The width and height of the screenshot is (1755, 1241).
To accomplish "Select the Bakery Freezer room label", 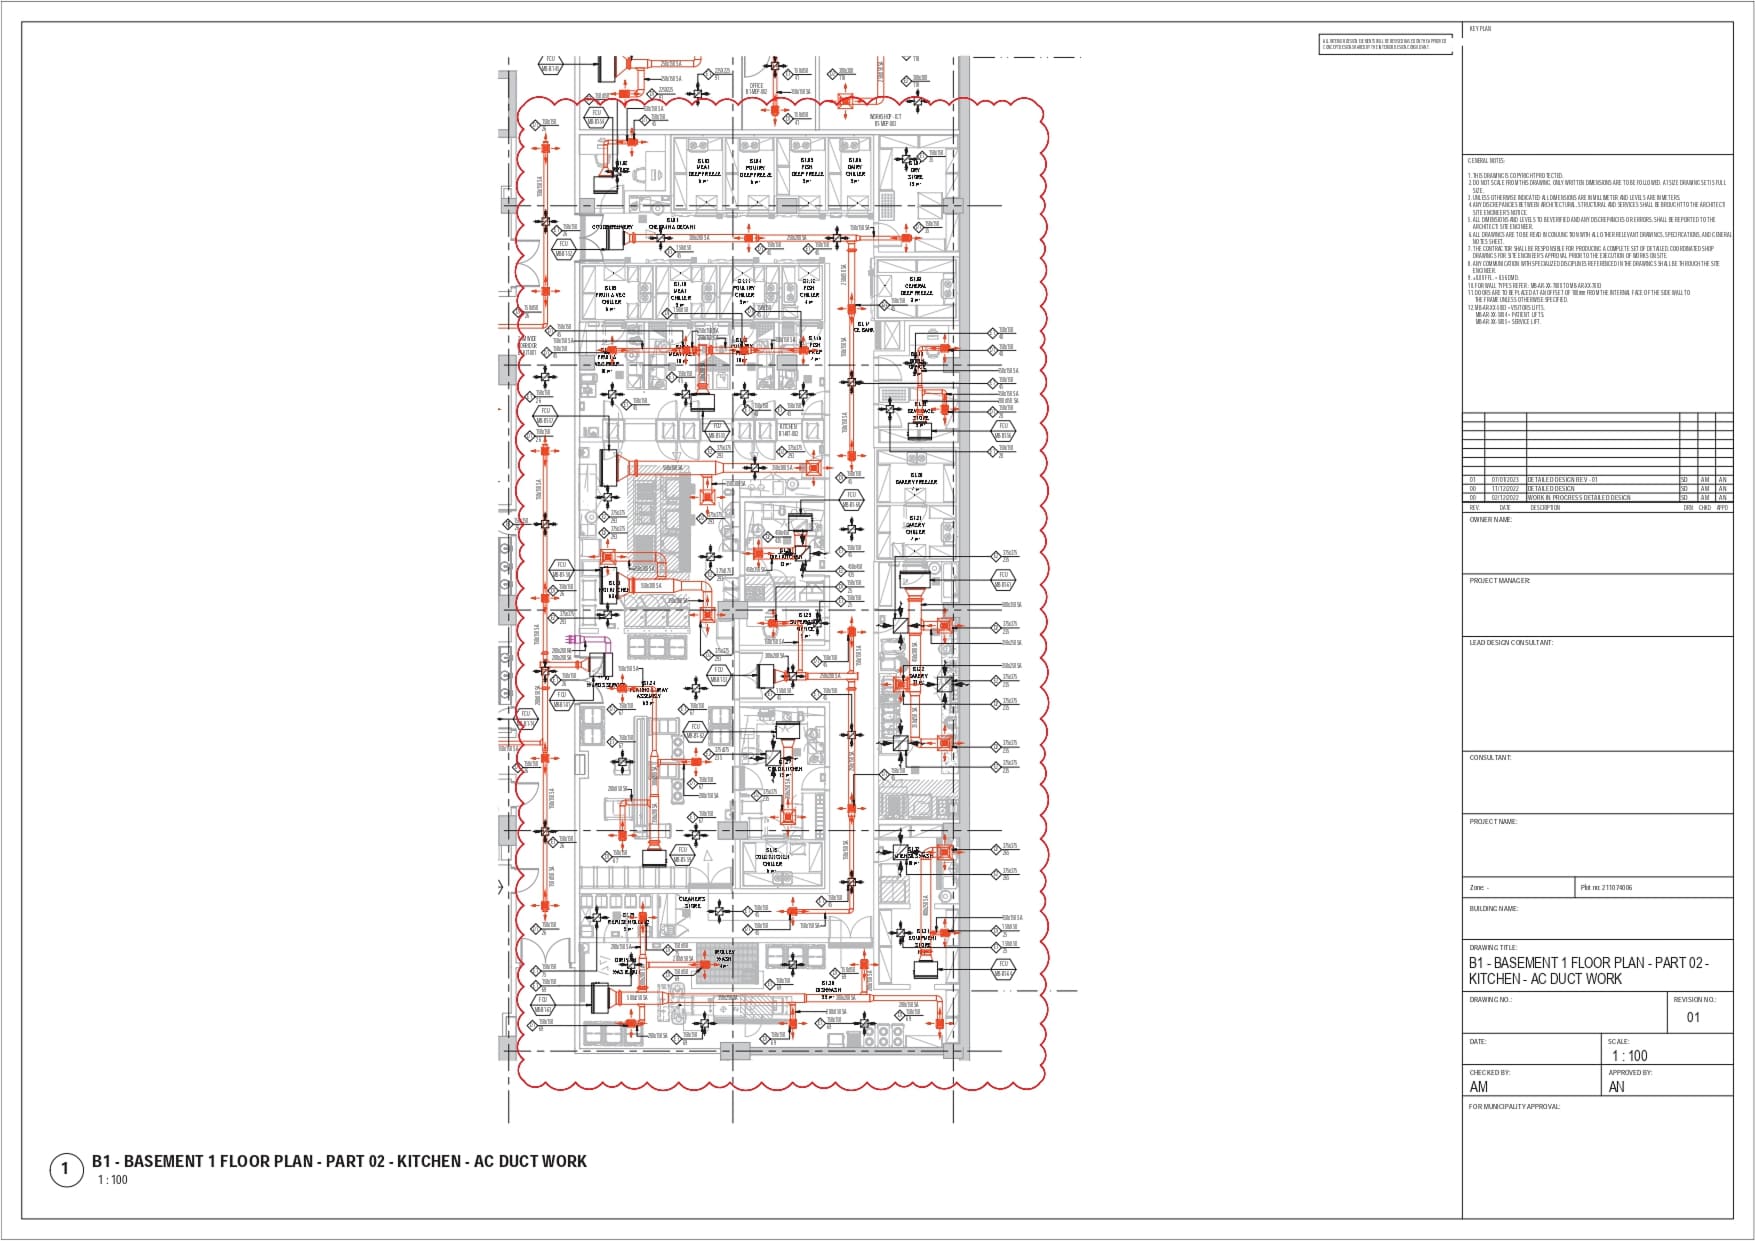I will pos(916,479).
